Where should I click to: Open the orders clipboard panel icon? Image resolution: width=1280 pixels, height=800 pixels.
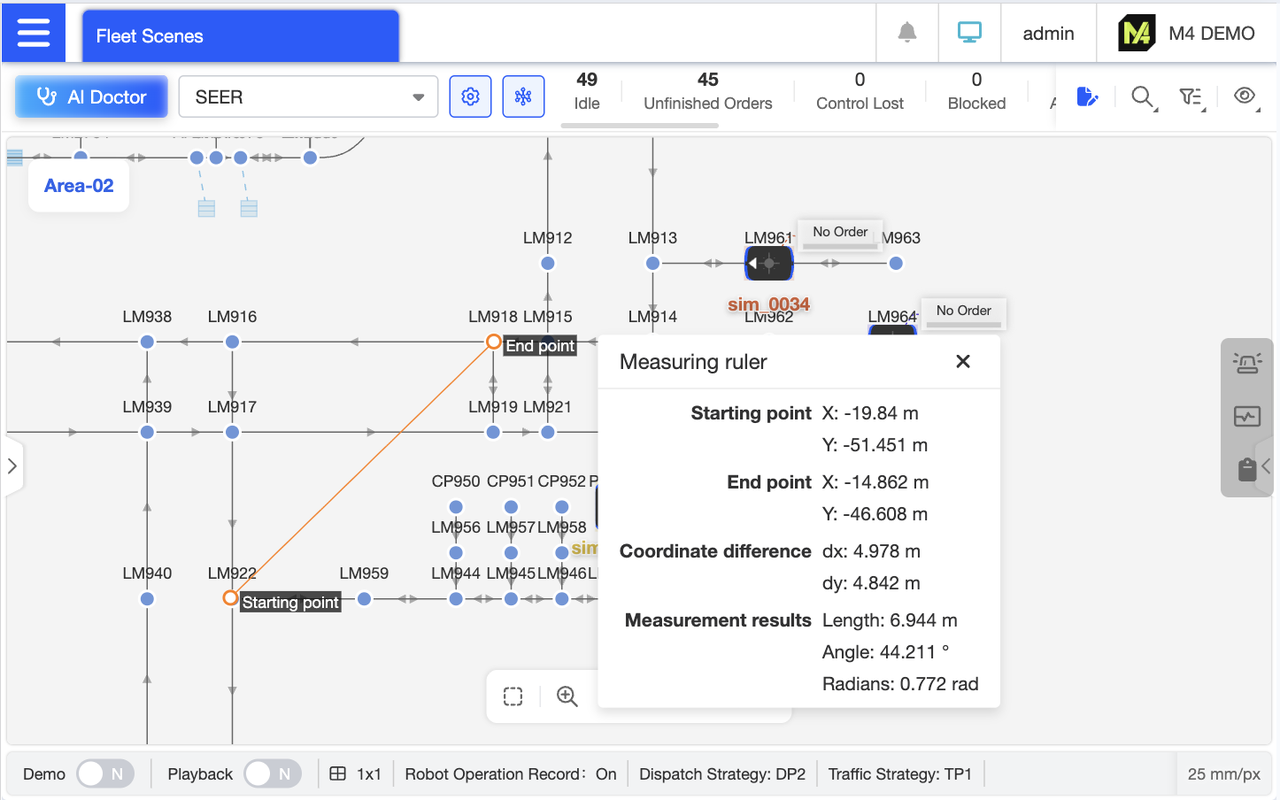tap(1246, 469)
